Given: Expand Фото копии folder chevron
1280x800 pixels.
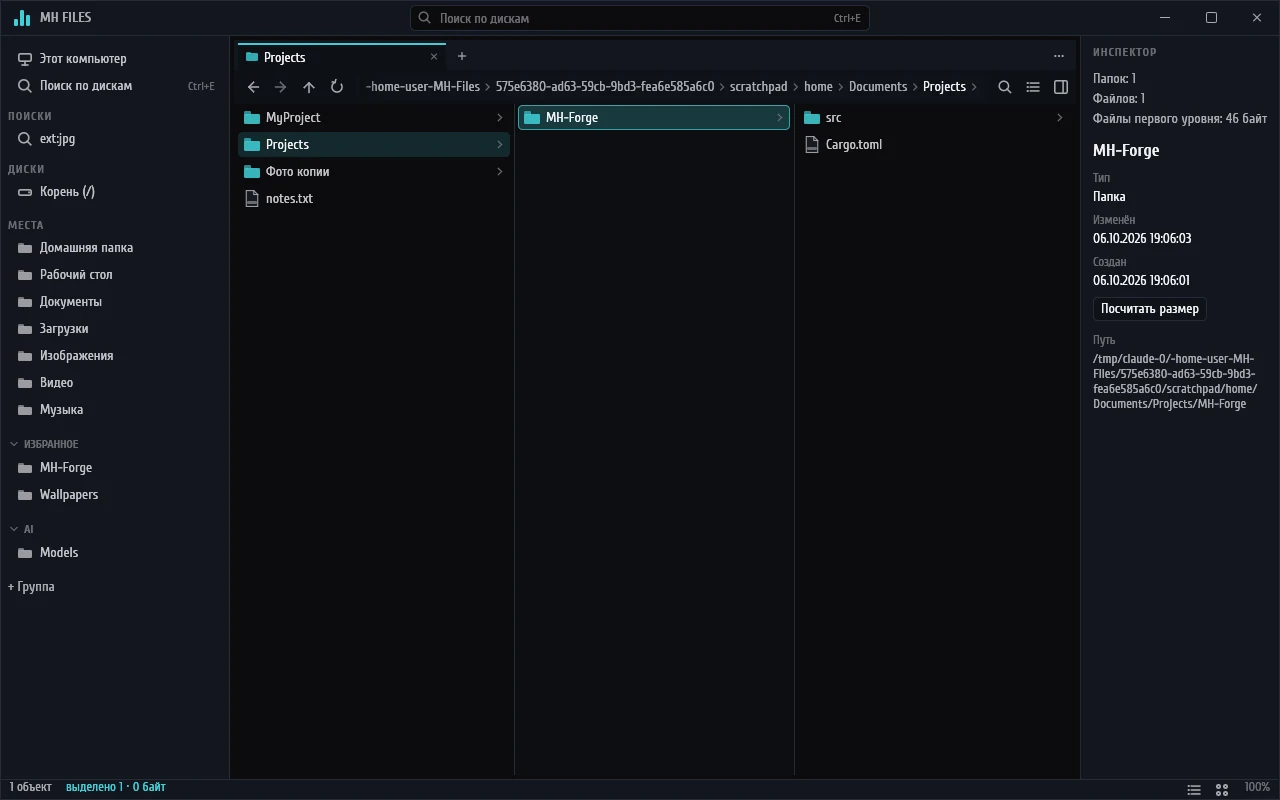Looking at the screenshot, I should 500,172.
